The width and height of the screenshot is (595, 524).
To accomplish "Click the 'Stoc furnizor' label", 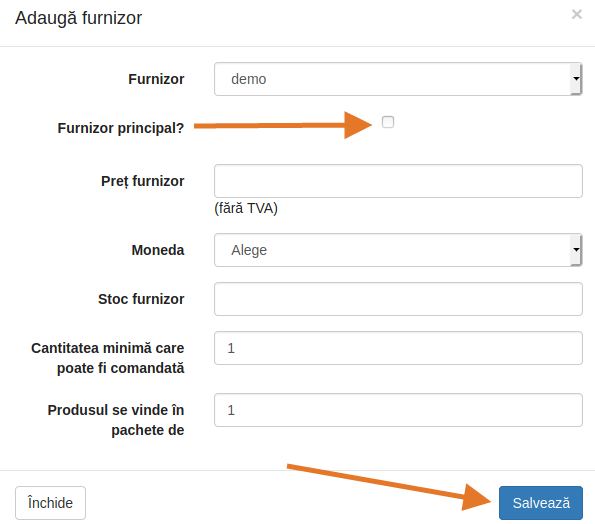I will (x=141, y=299).
